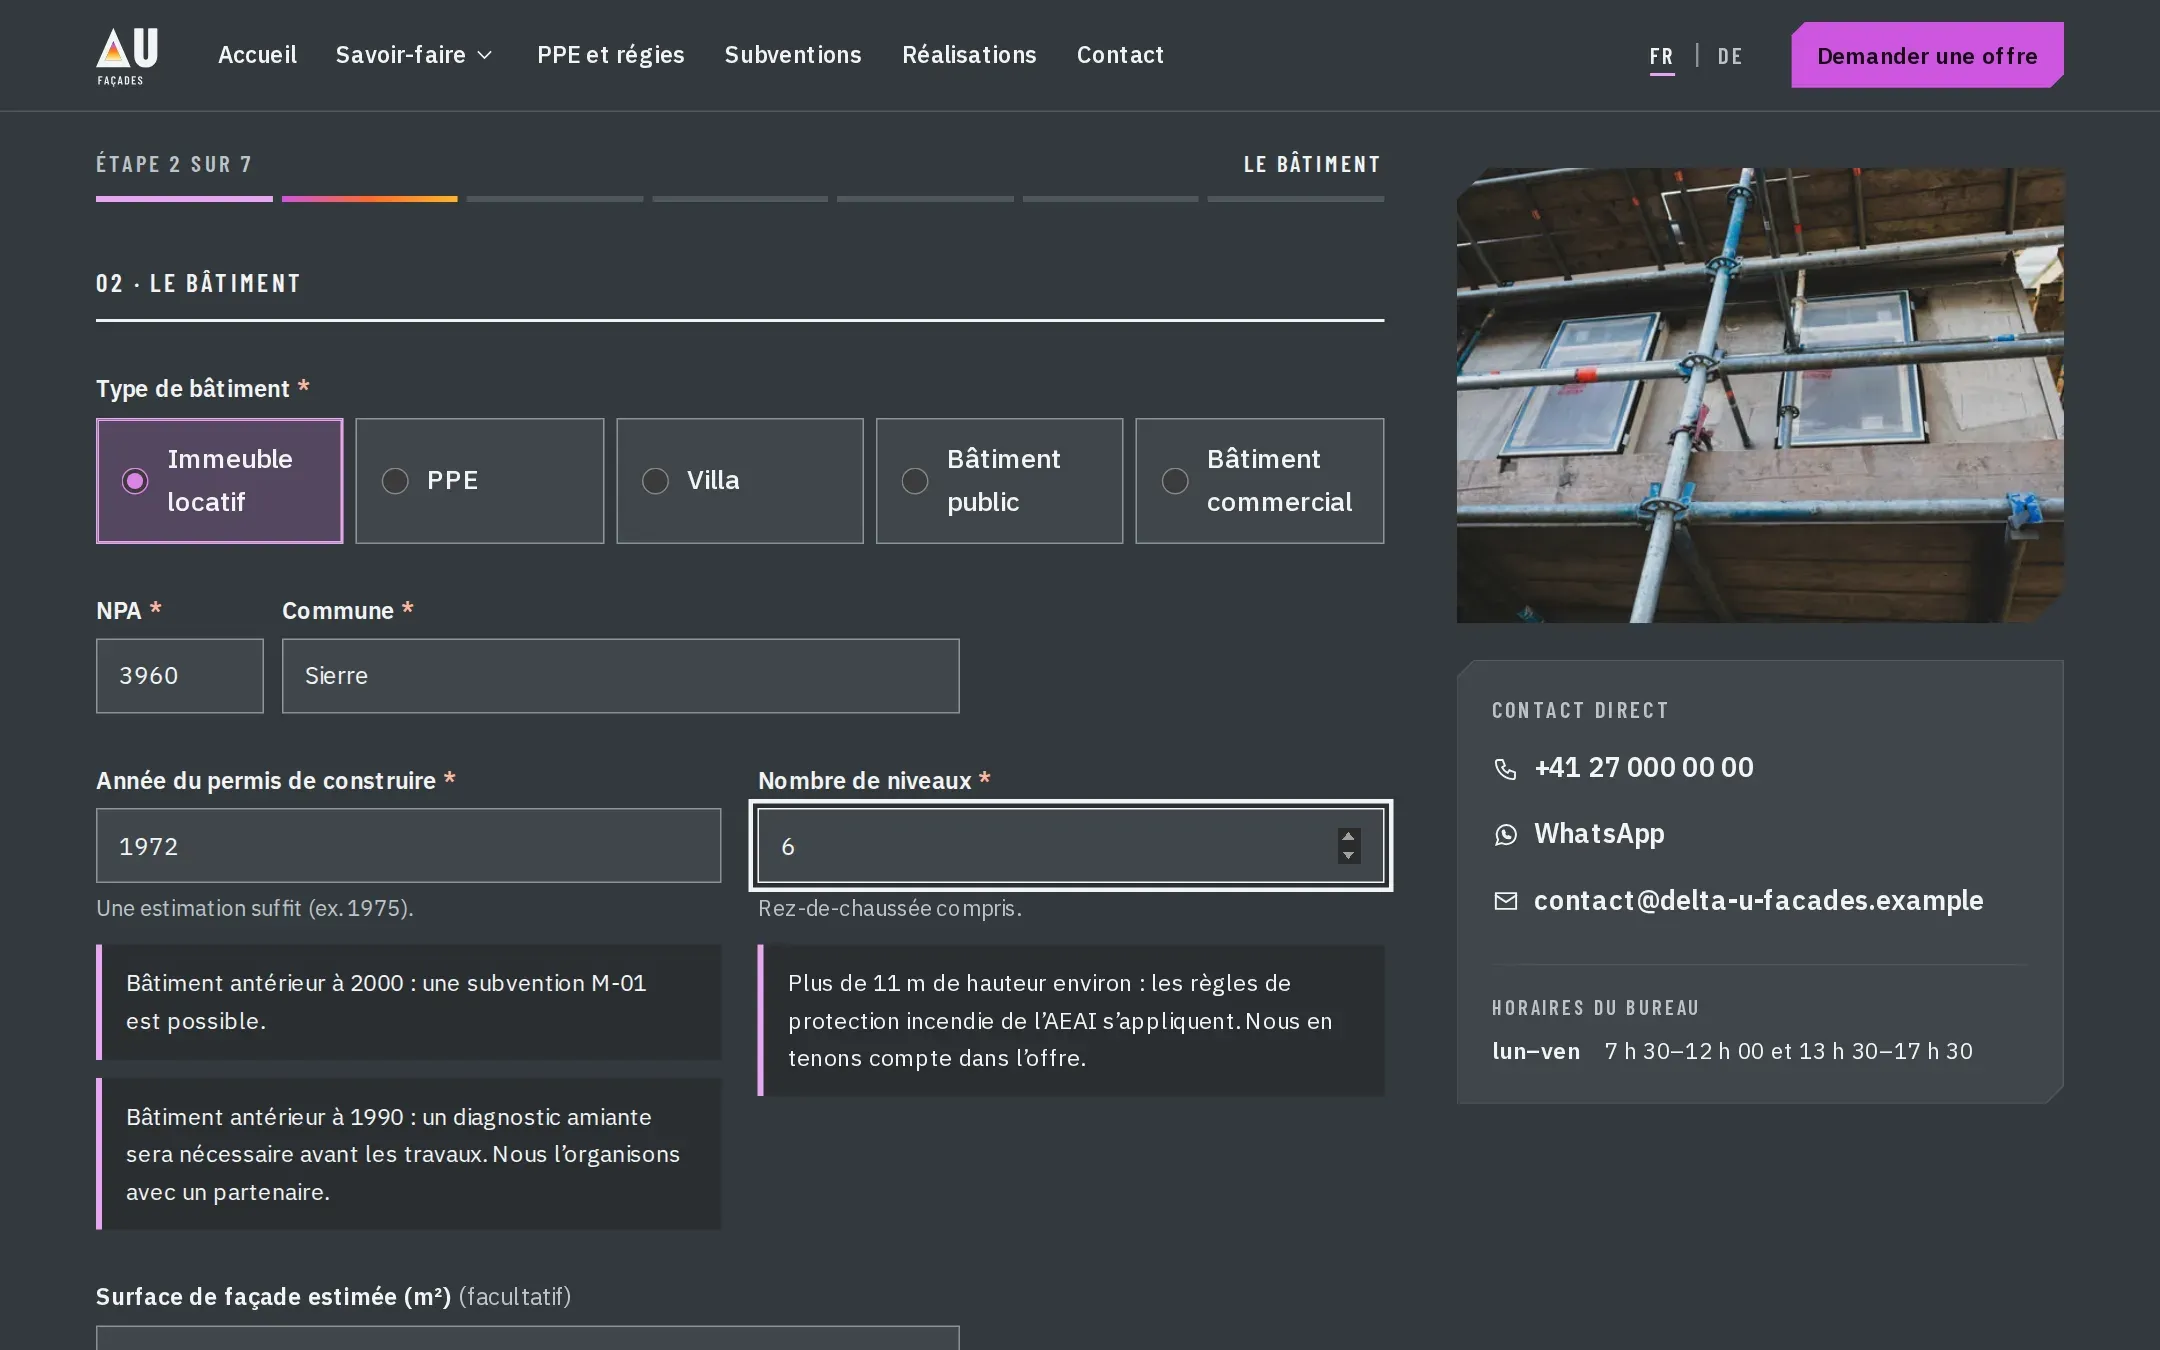
Task: Click the AU Façades logo
Action: [x=127, y=56]
